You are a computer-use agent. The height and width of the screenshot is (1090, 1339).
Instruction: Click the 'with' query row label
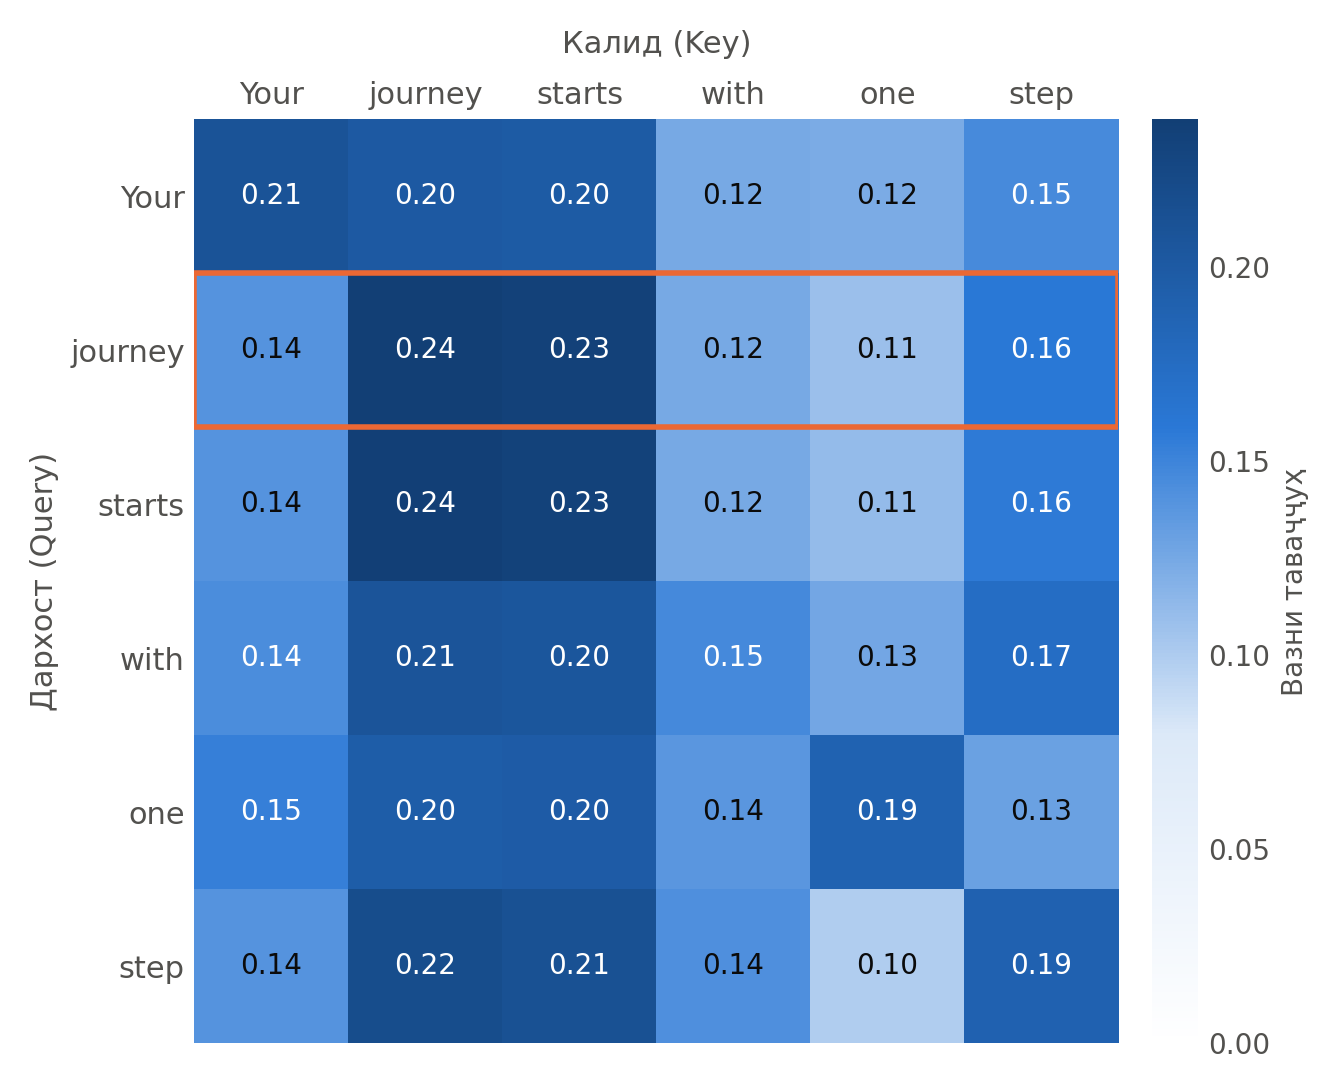coord(151,660)
